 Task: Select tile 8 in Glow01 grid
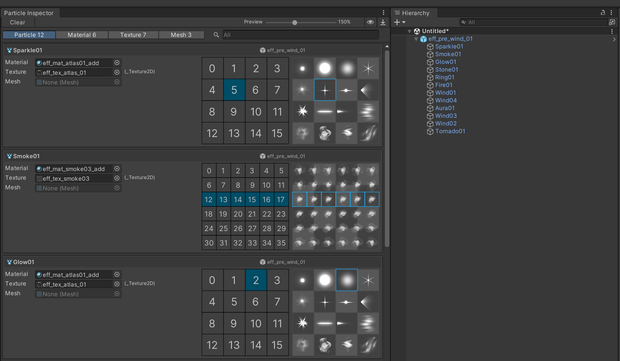tap(212, 323)
